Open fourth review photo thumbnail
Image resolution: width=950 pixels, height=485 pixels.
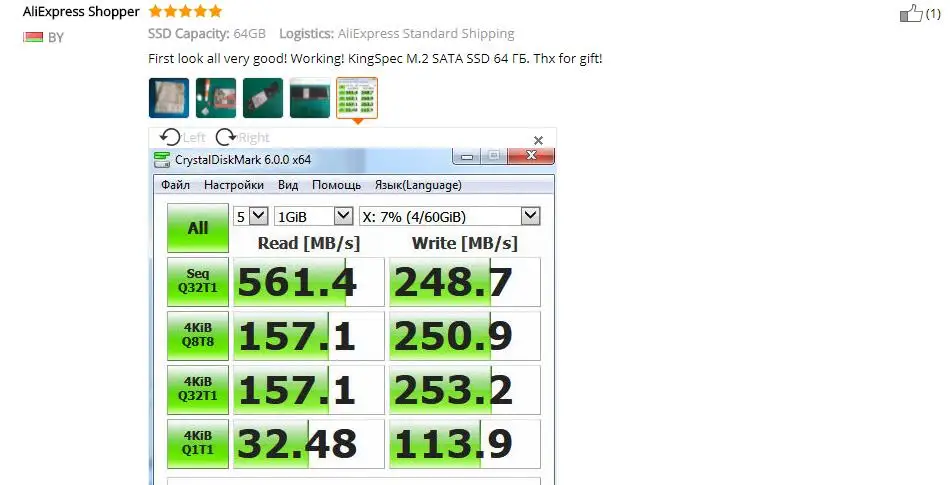310,97
